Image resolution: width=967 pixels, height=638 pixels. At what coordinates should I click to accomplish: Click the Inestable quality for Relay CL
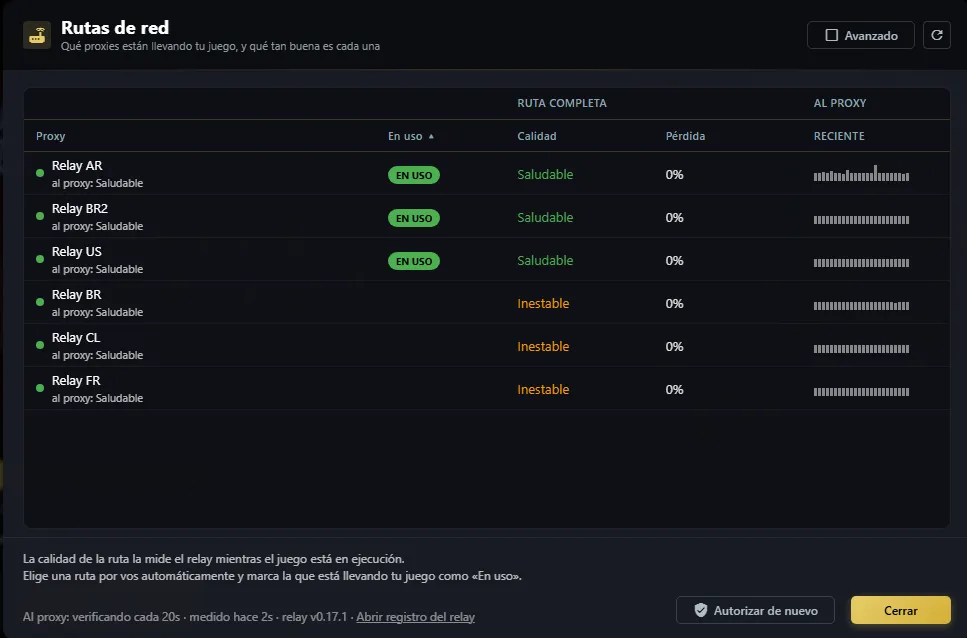tap(543, 346)
